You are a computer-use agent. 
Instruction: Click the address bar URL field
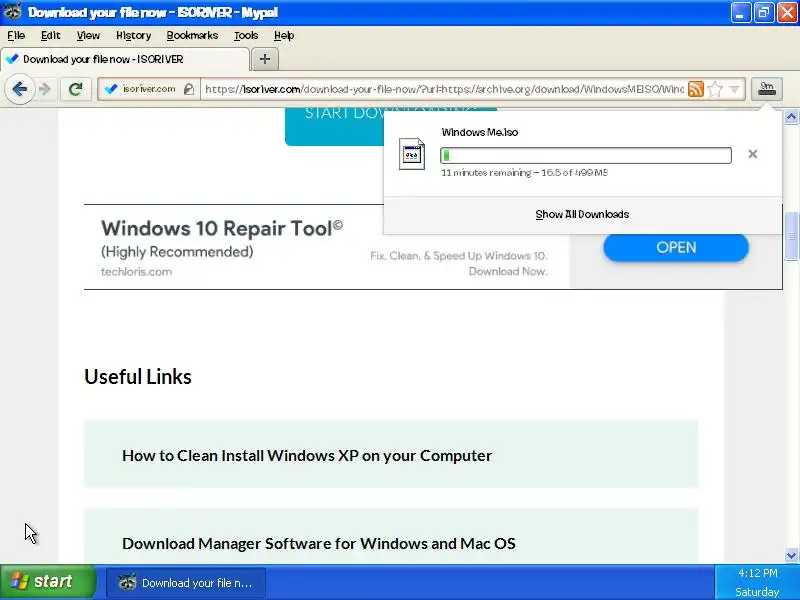(x=444, y=89)
